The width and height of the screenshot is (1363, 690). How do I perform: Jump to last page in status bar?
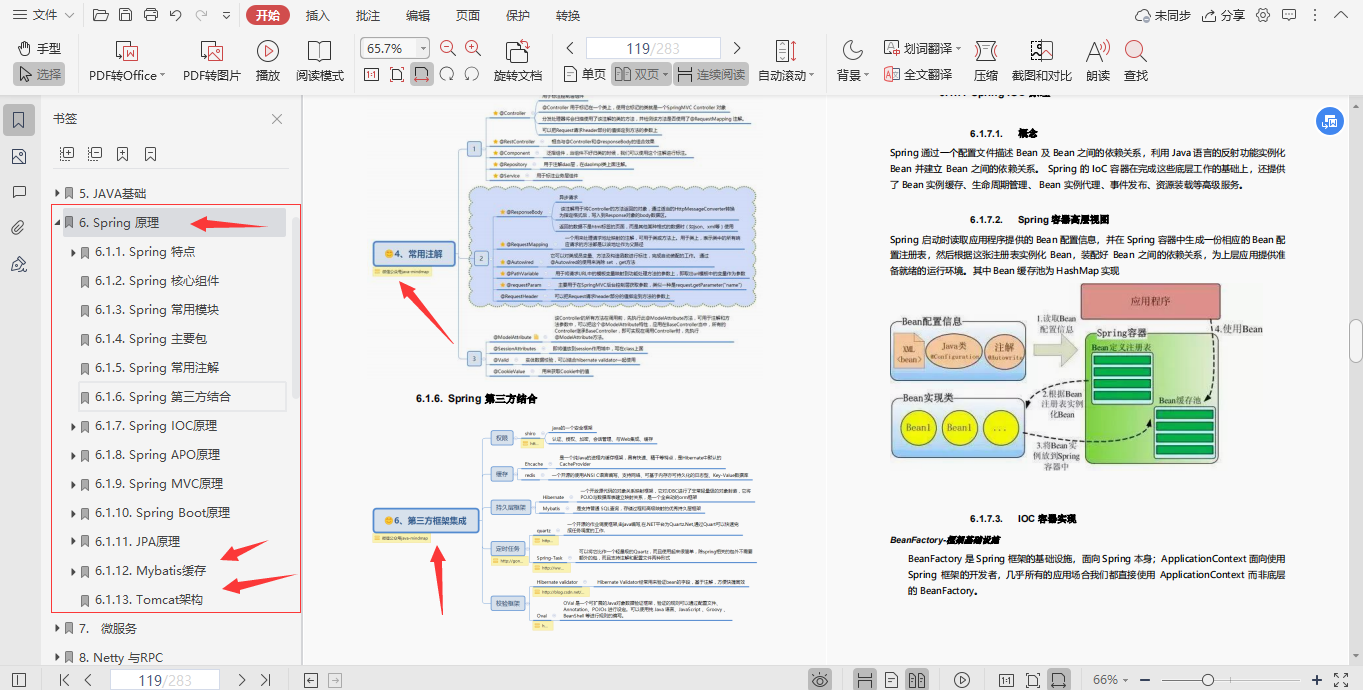tap(266, 680)
